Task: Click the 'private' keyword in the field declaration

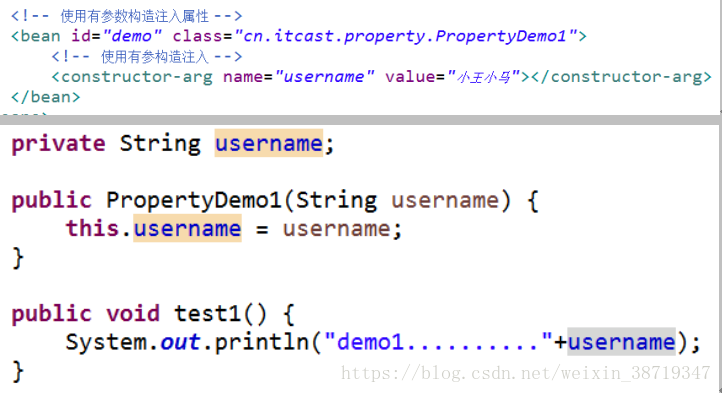Action: click(x=58, y=143)
